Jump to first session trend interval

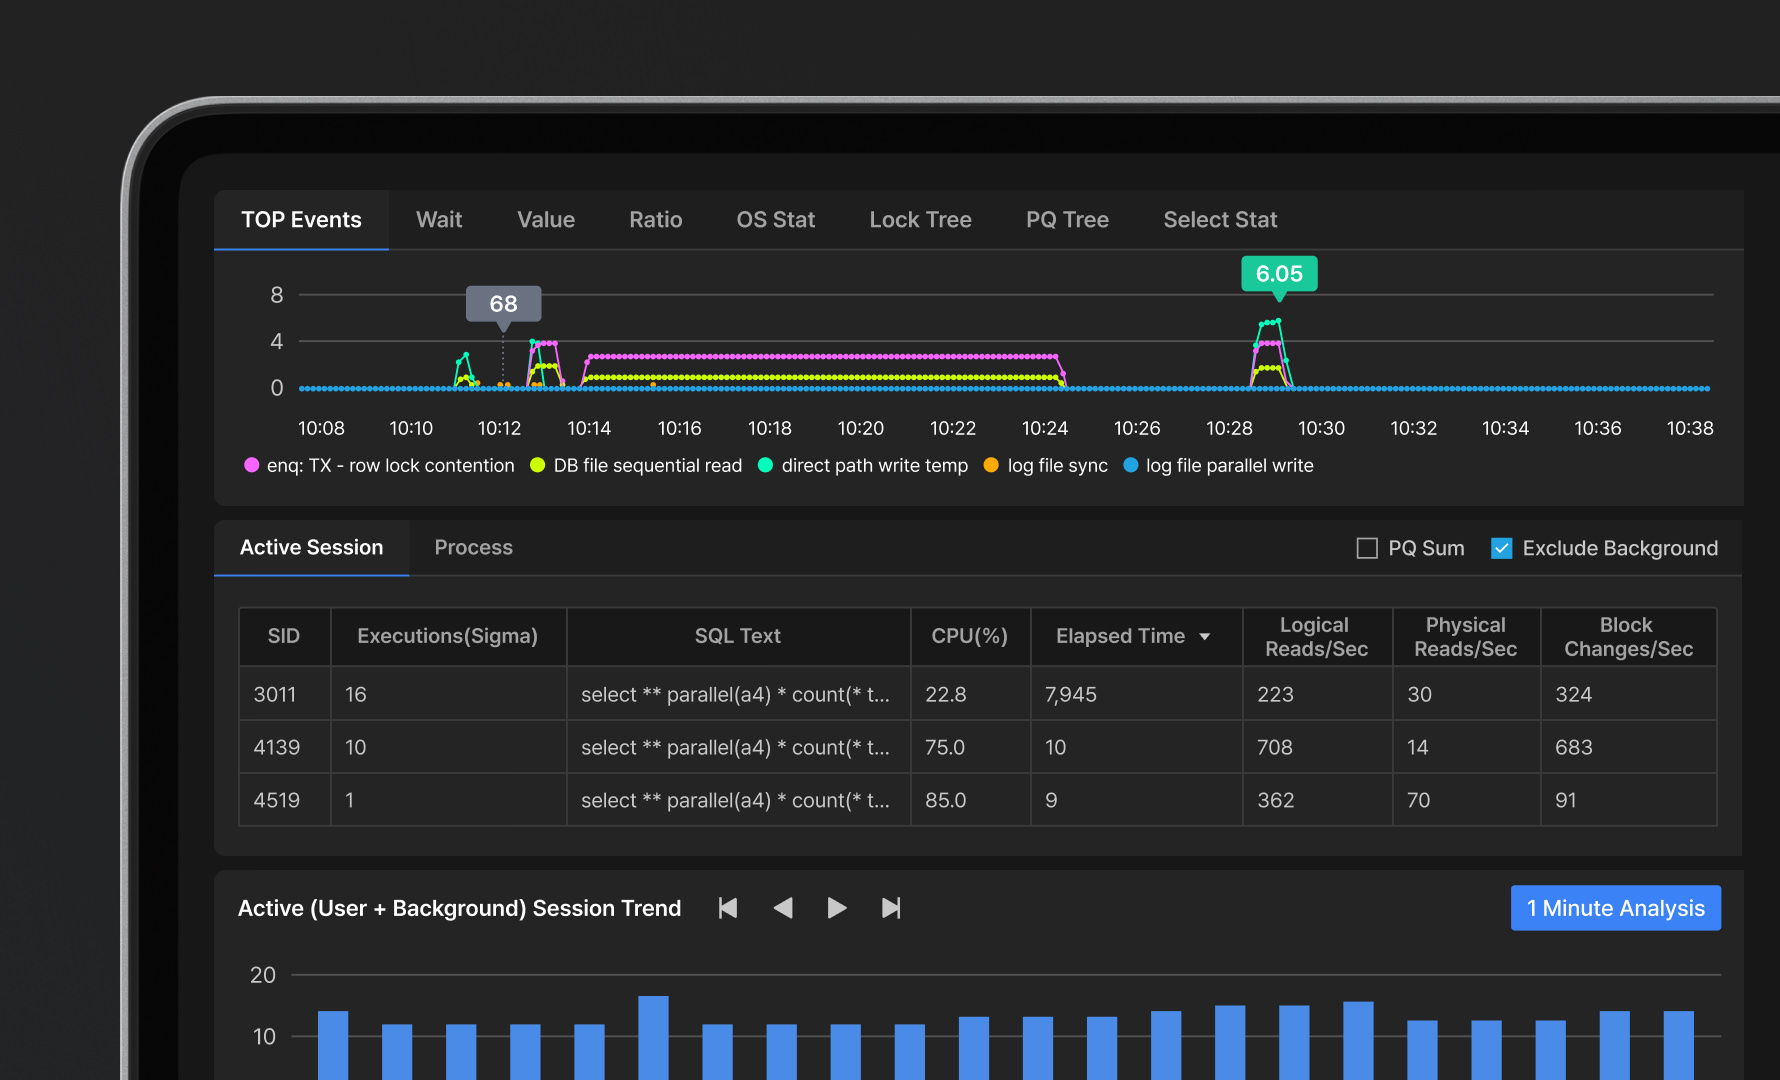pyautogui.click(x=728, y=908)
